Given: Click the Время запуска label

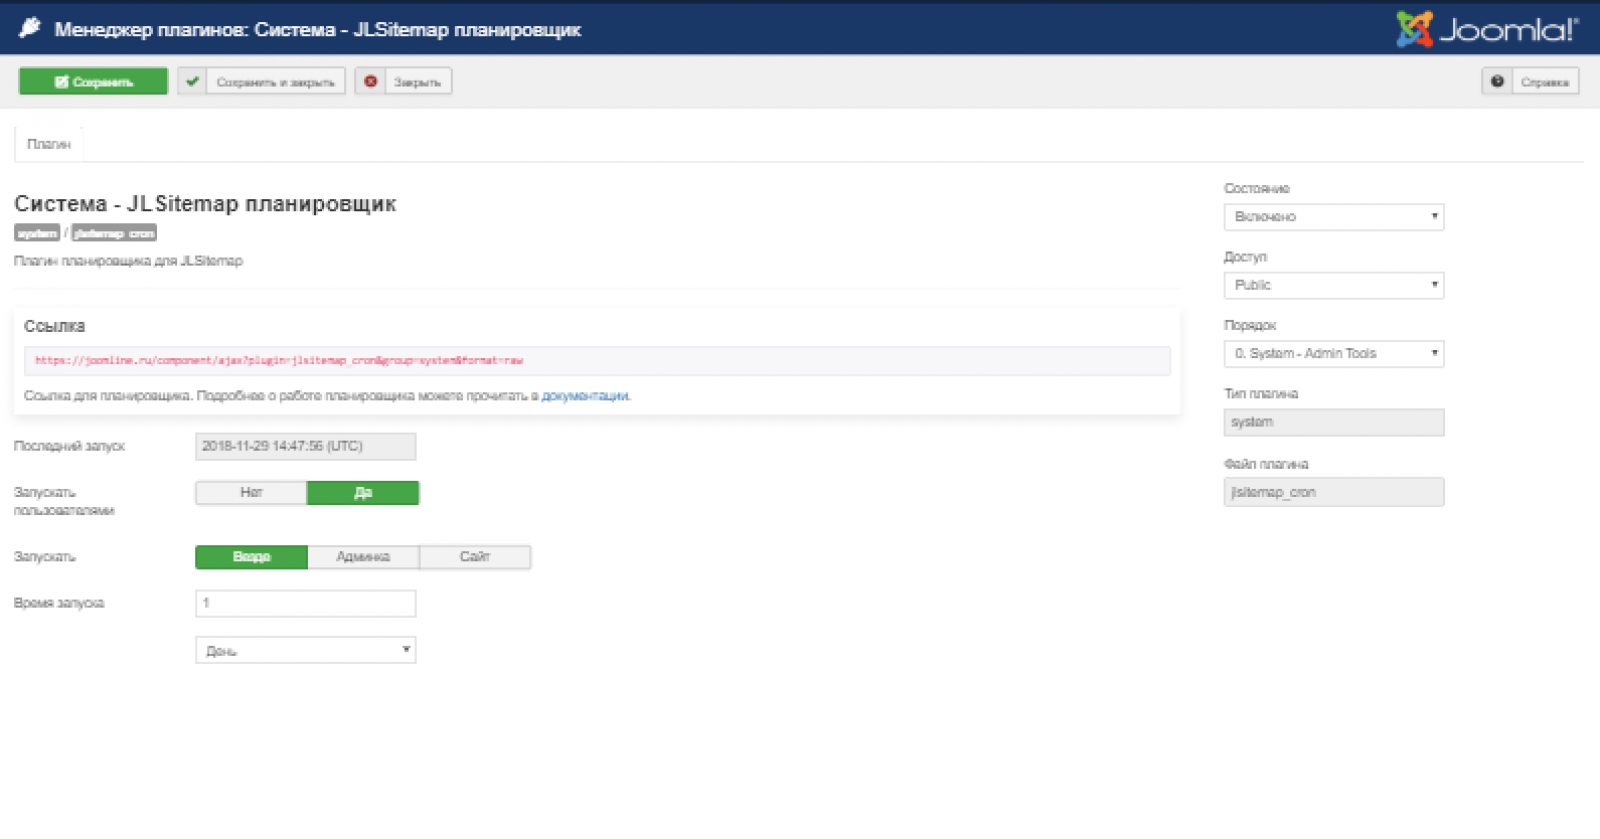Looking at the screenshot, I should tap(59, 603).
